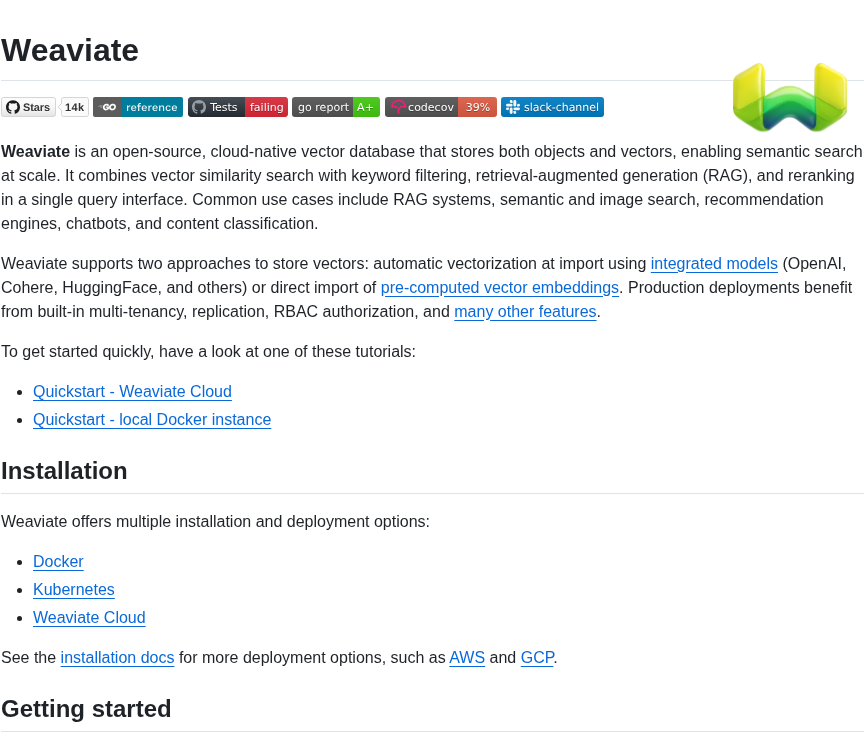This screenshot has height=738, width=864.
Task: Visit the GCP deployment link
Action: [537, 658]
